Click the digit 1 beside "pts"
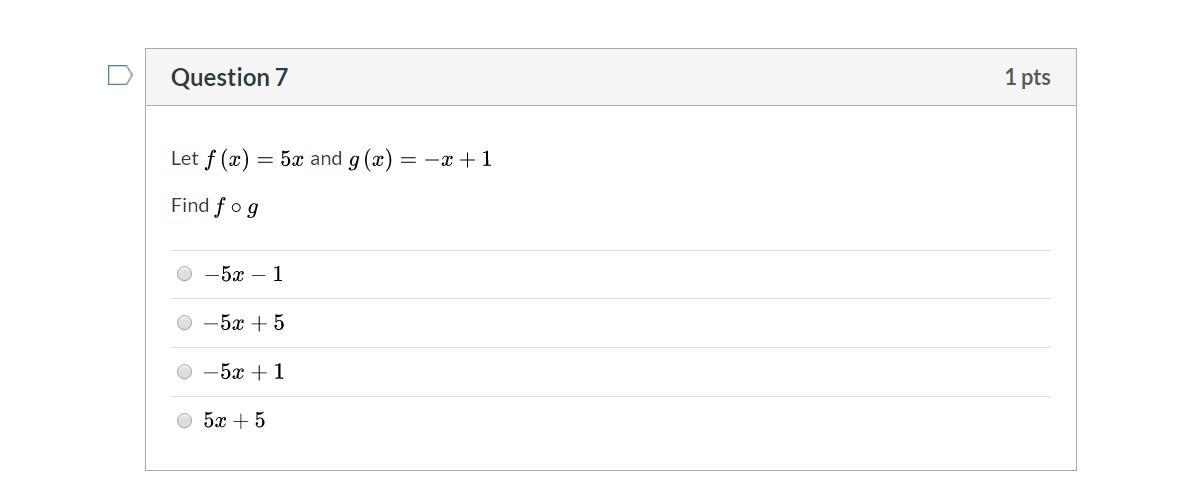1193x497 pixels. pyautogui.click(x=1010, y=77)
